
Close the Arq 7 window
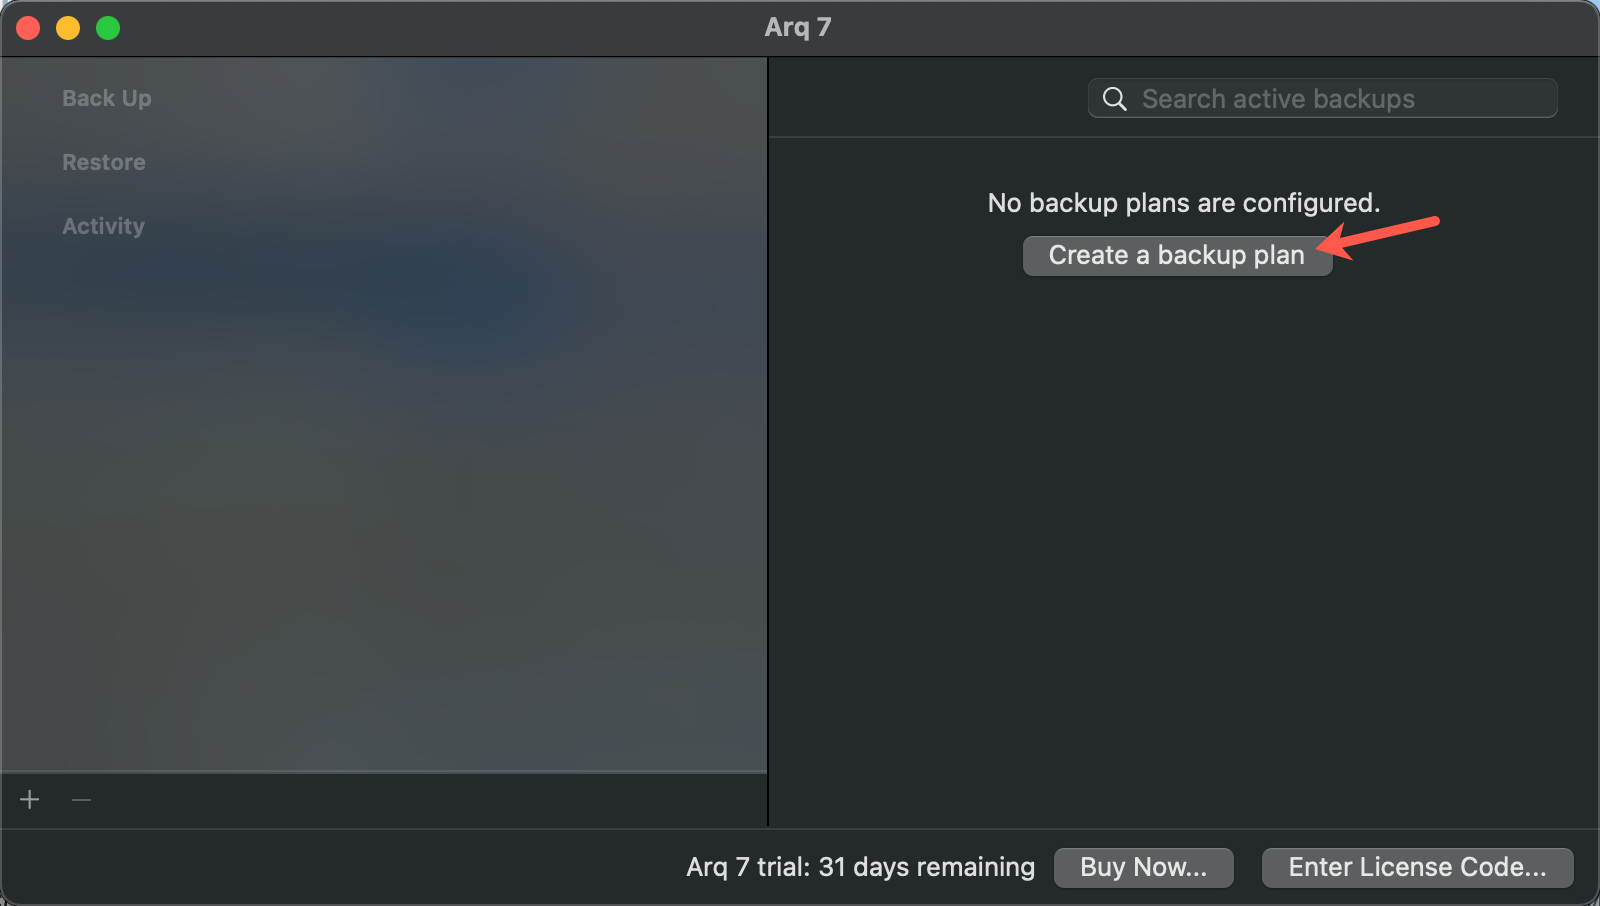click(x=28, y=28)
